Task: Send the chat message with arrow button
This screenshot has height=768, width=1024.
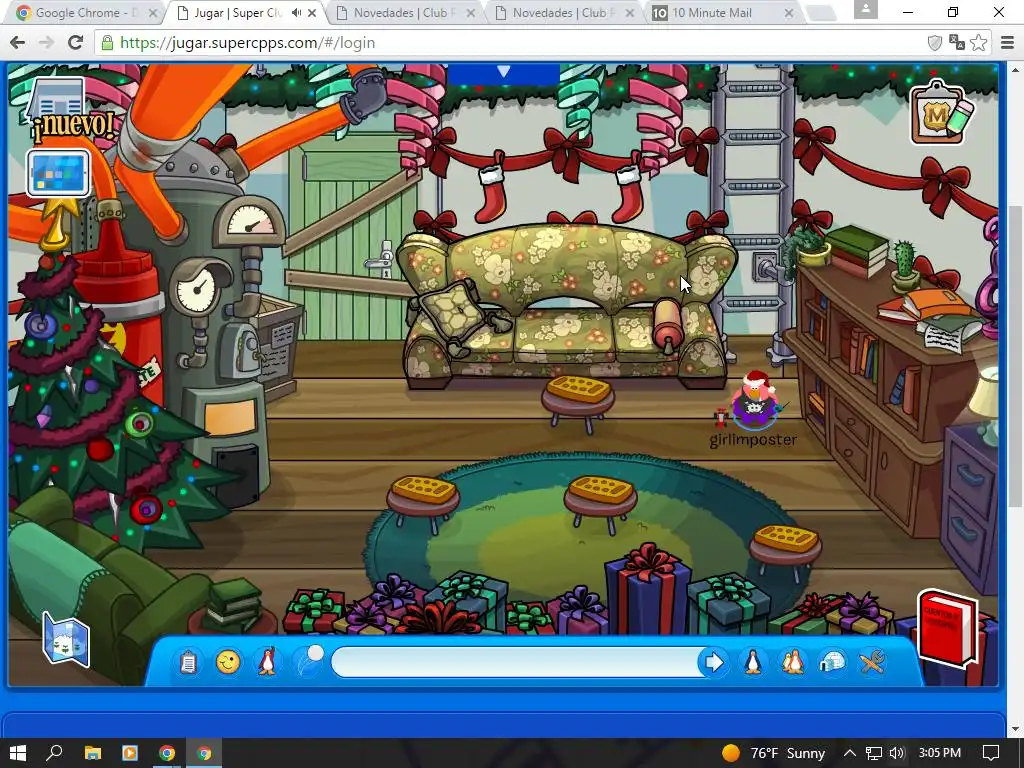Action: pos(713,662)
